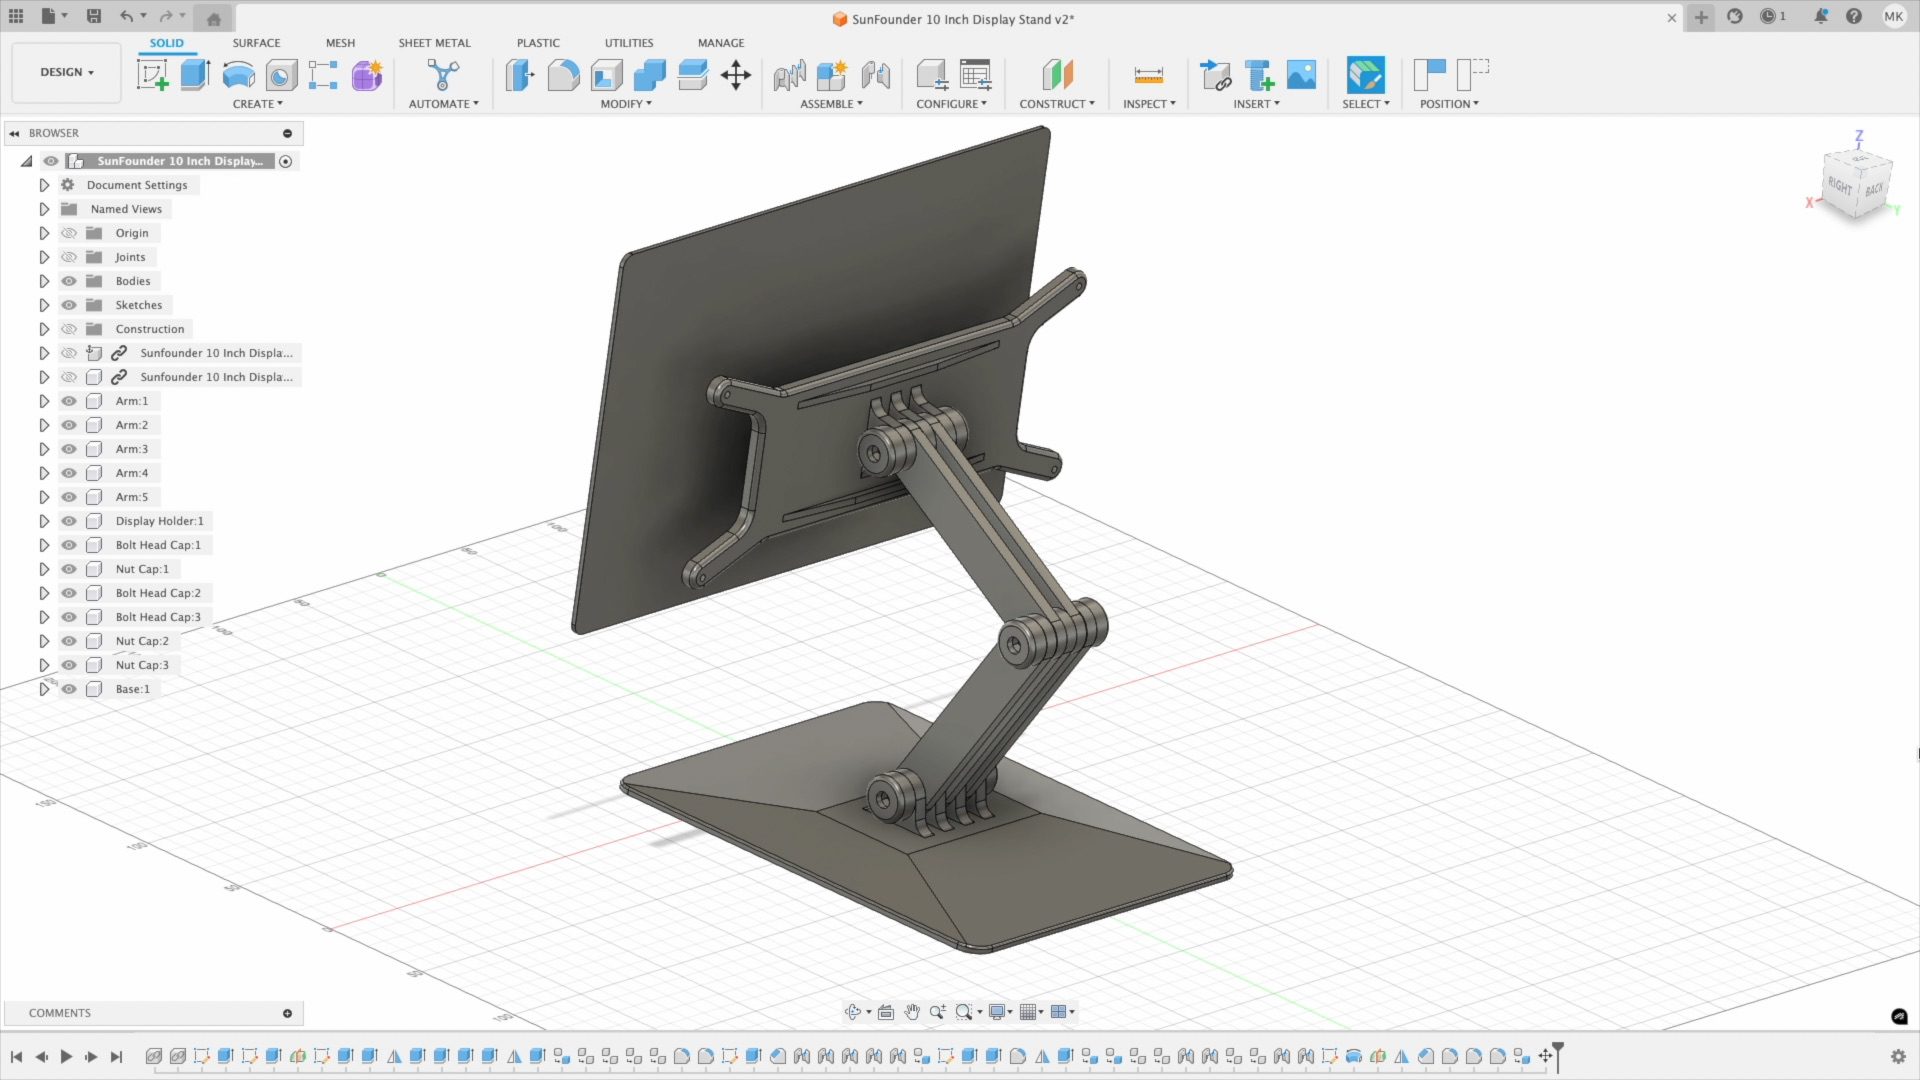
Task: Open the CONSTRUCT menu label
Action: coord(1056,104)
